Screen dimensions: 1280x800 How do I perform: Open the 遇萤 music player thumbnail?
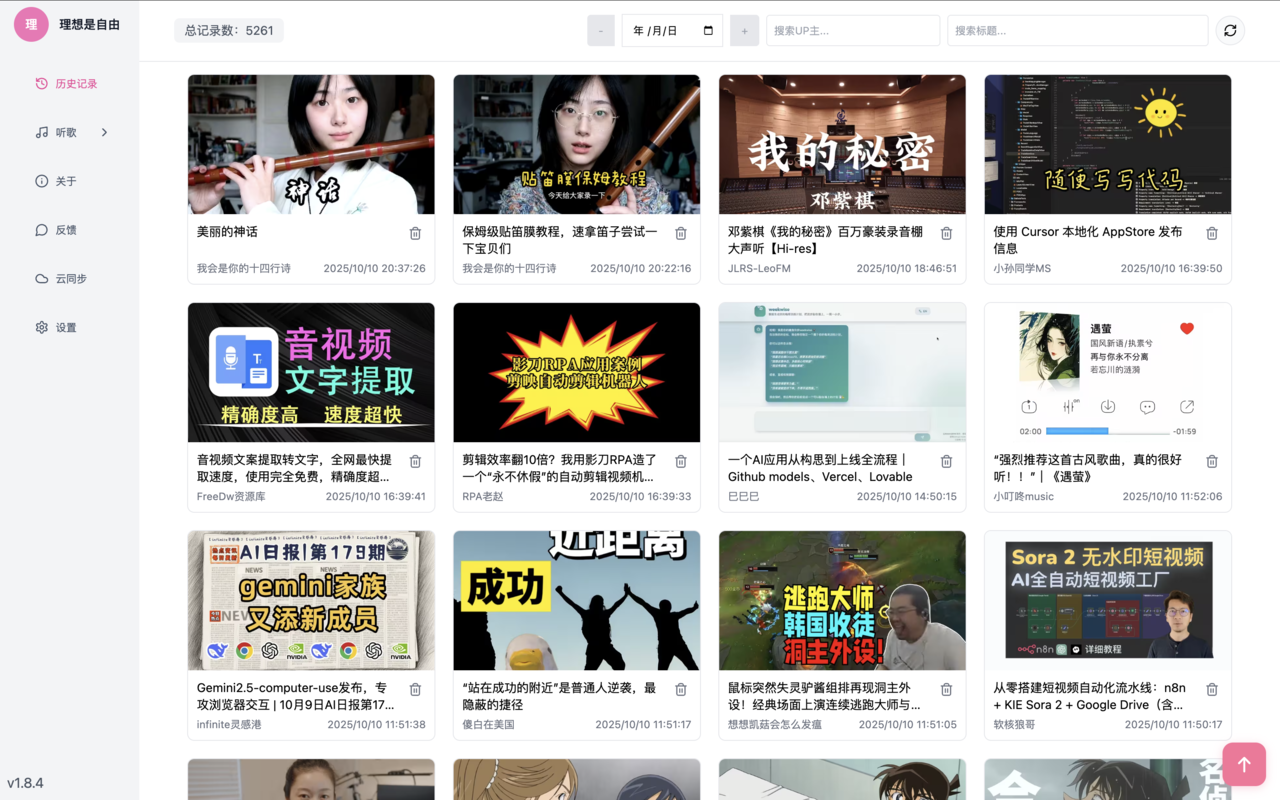[x=1108, y=372]
